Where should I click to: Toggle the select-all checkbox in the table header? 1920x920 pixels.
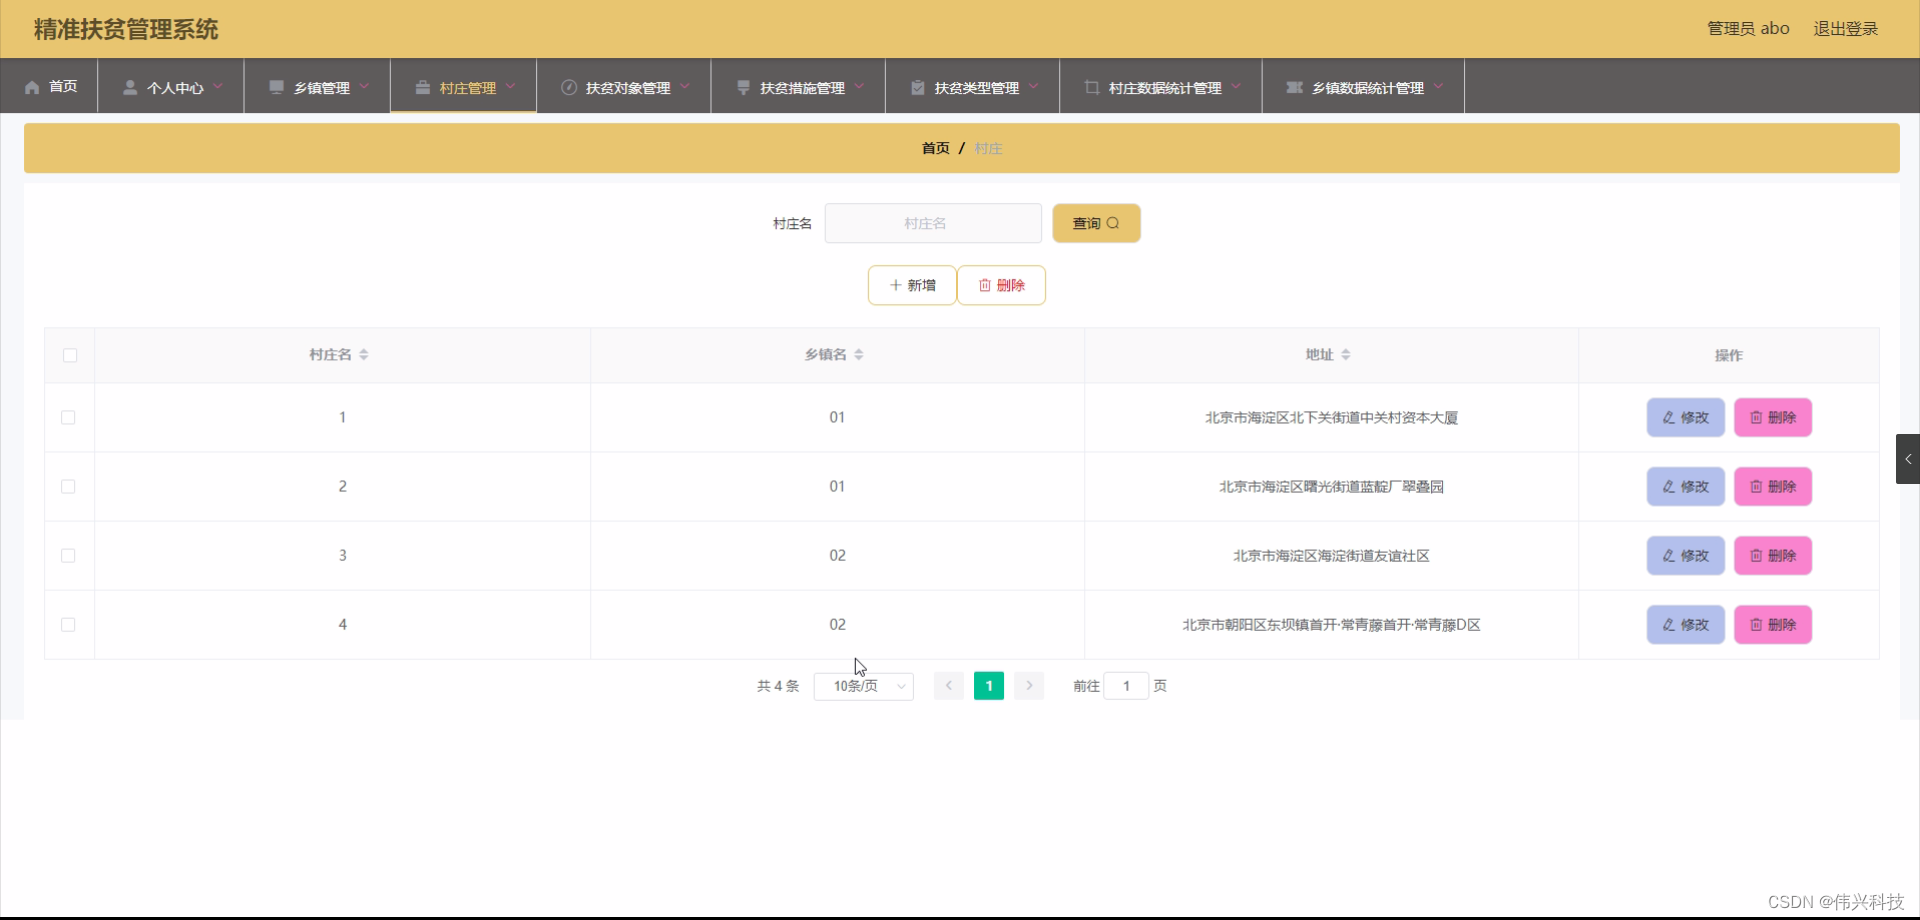69,355
